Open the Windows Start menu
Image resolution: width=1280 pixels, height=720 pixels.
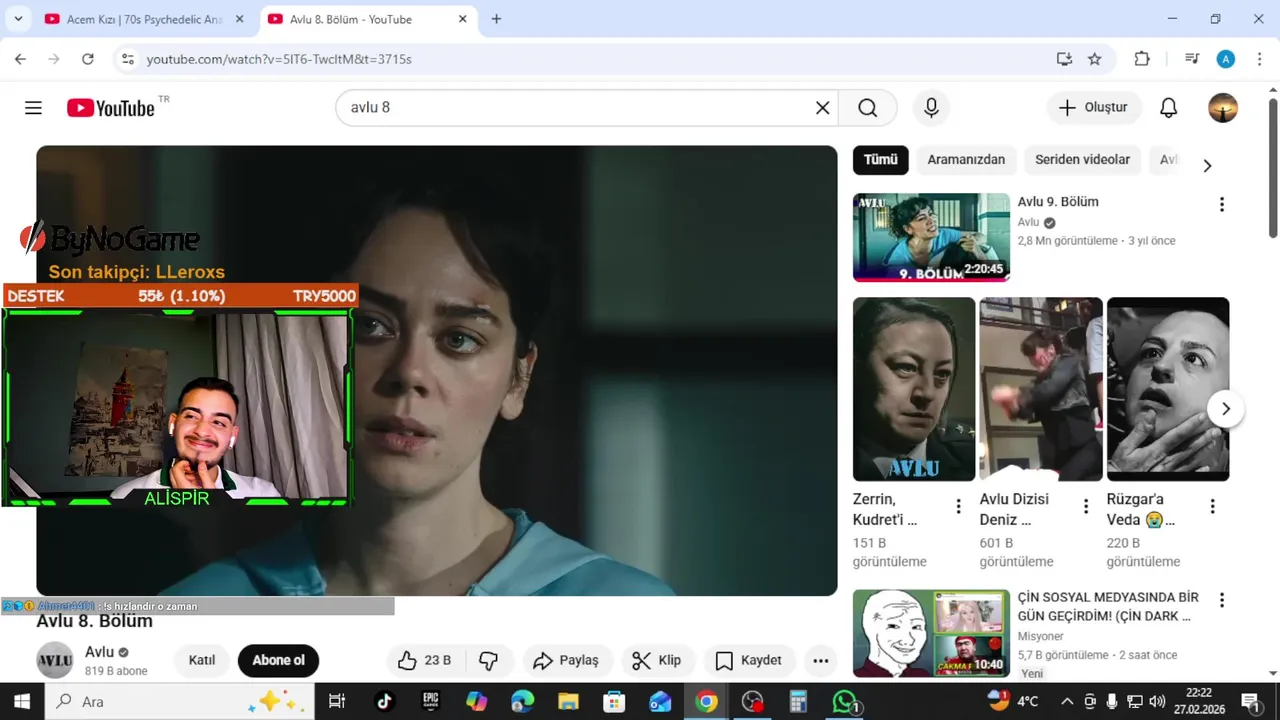[x=22, y=701]
